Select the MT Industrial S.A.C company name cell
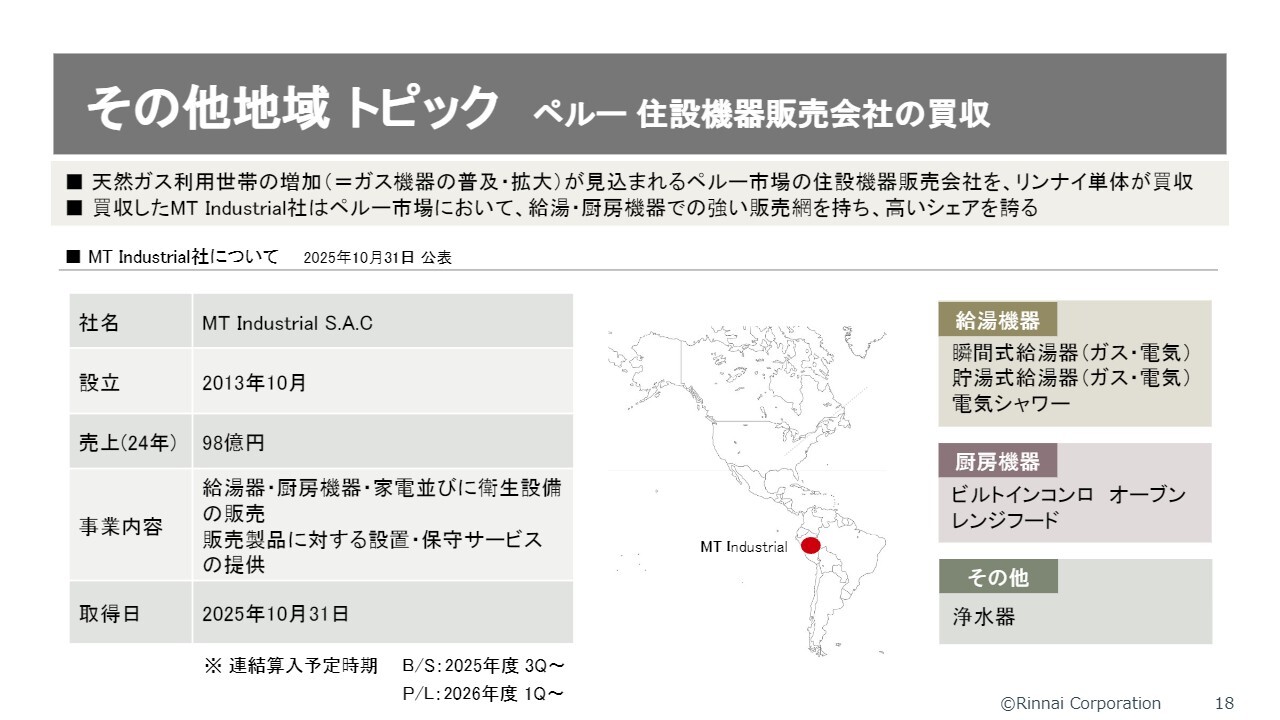 point(287,323)
